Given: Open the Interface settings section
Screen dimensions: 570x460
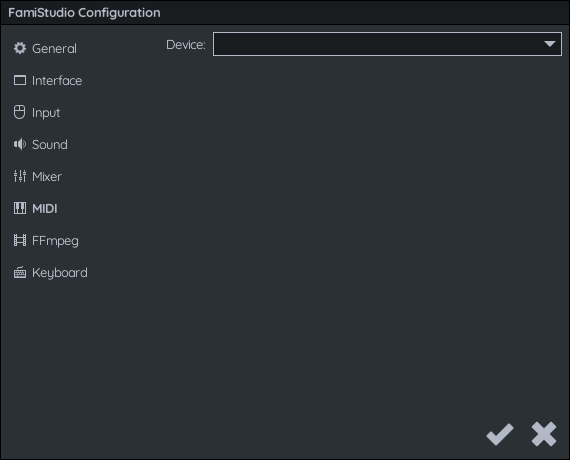Looking at the screenshot, I should click(57, 80).
